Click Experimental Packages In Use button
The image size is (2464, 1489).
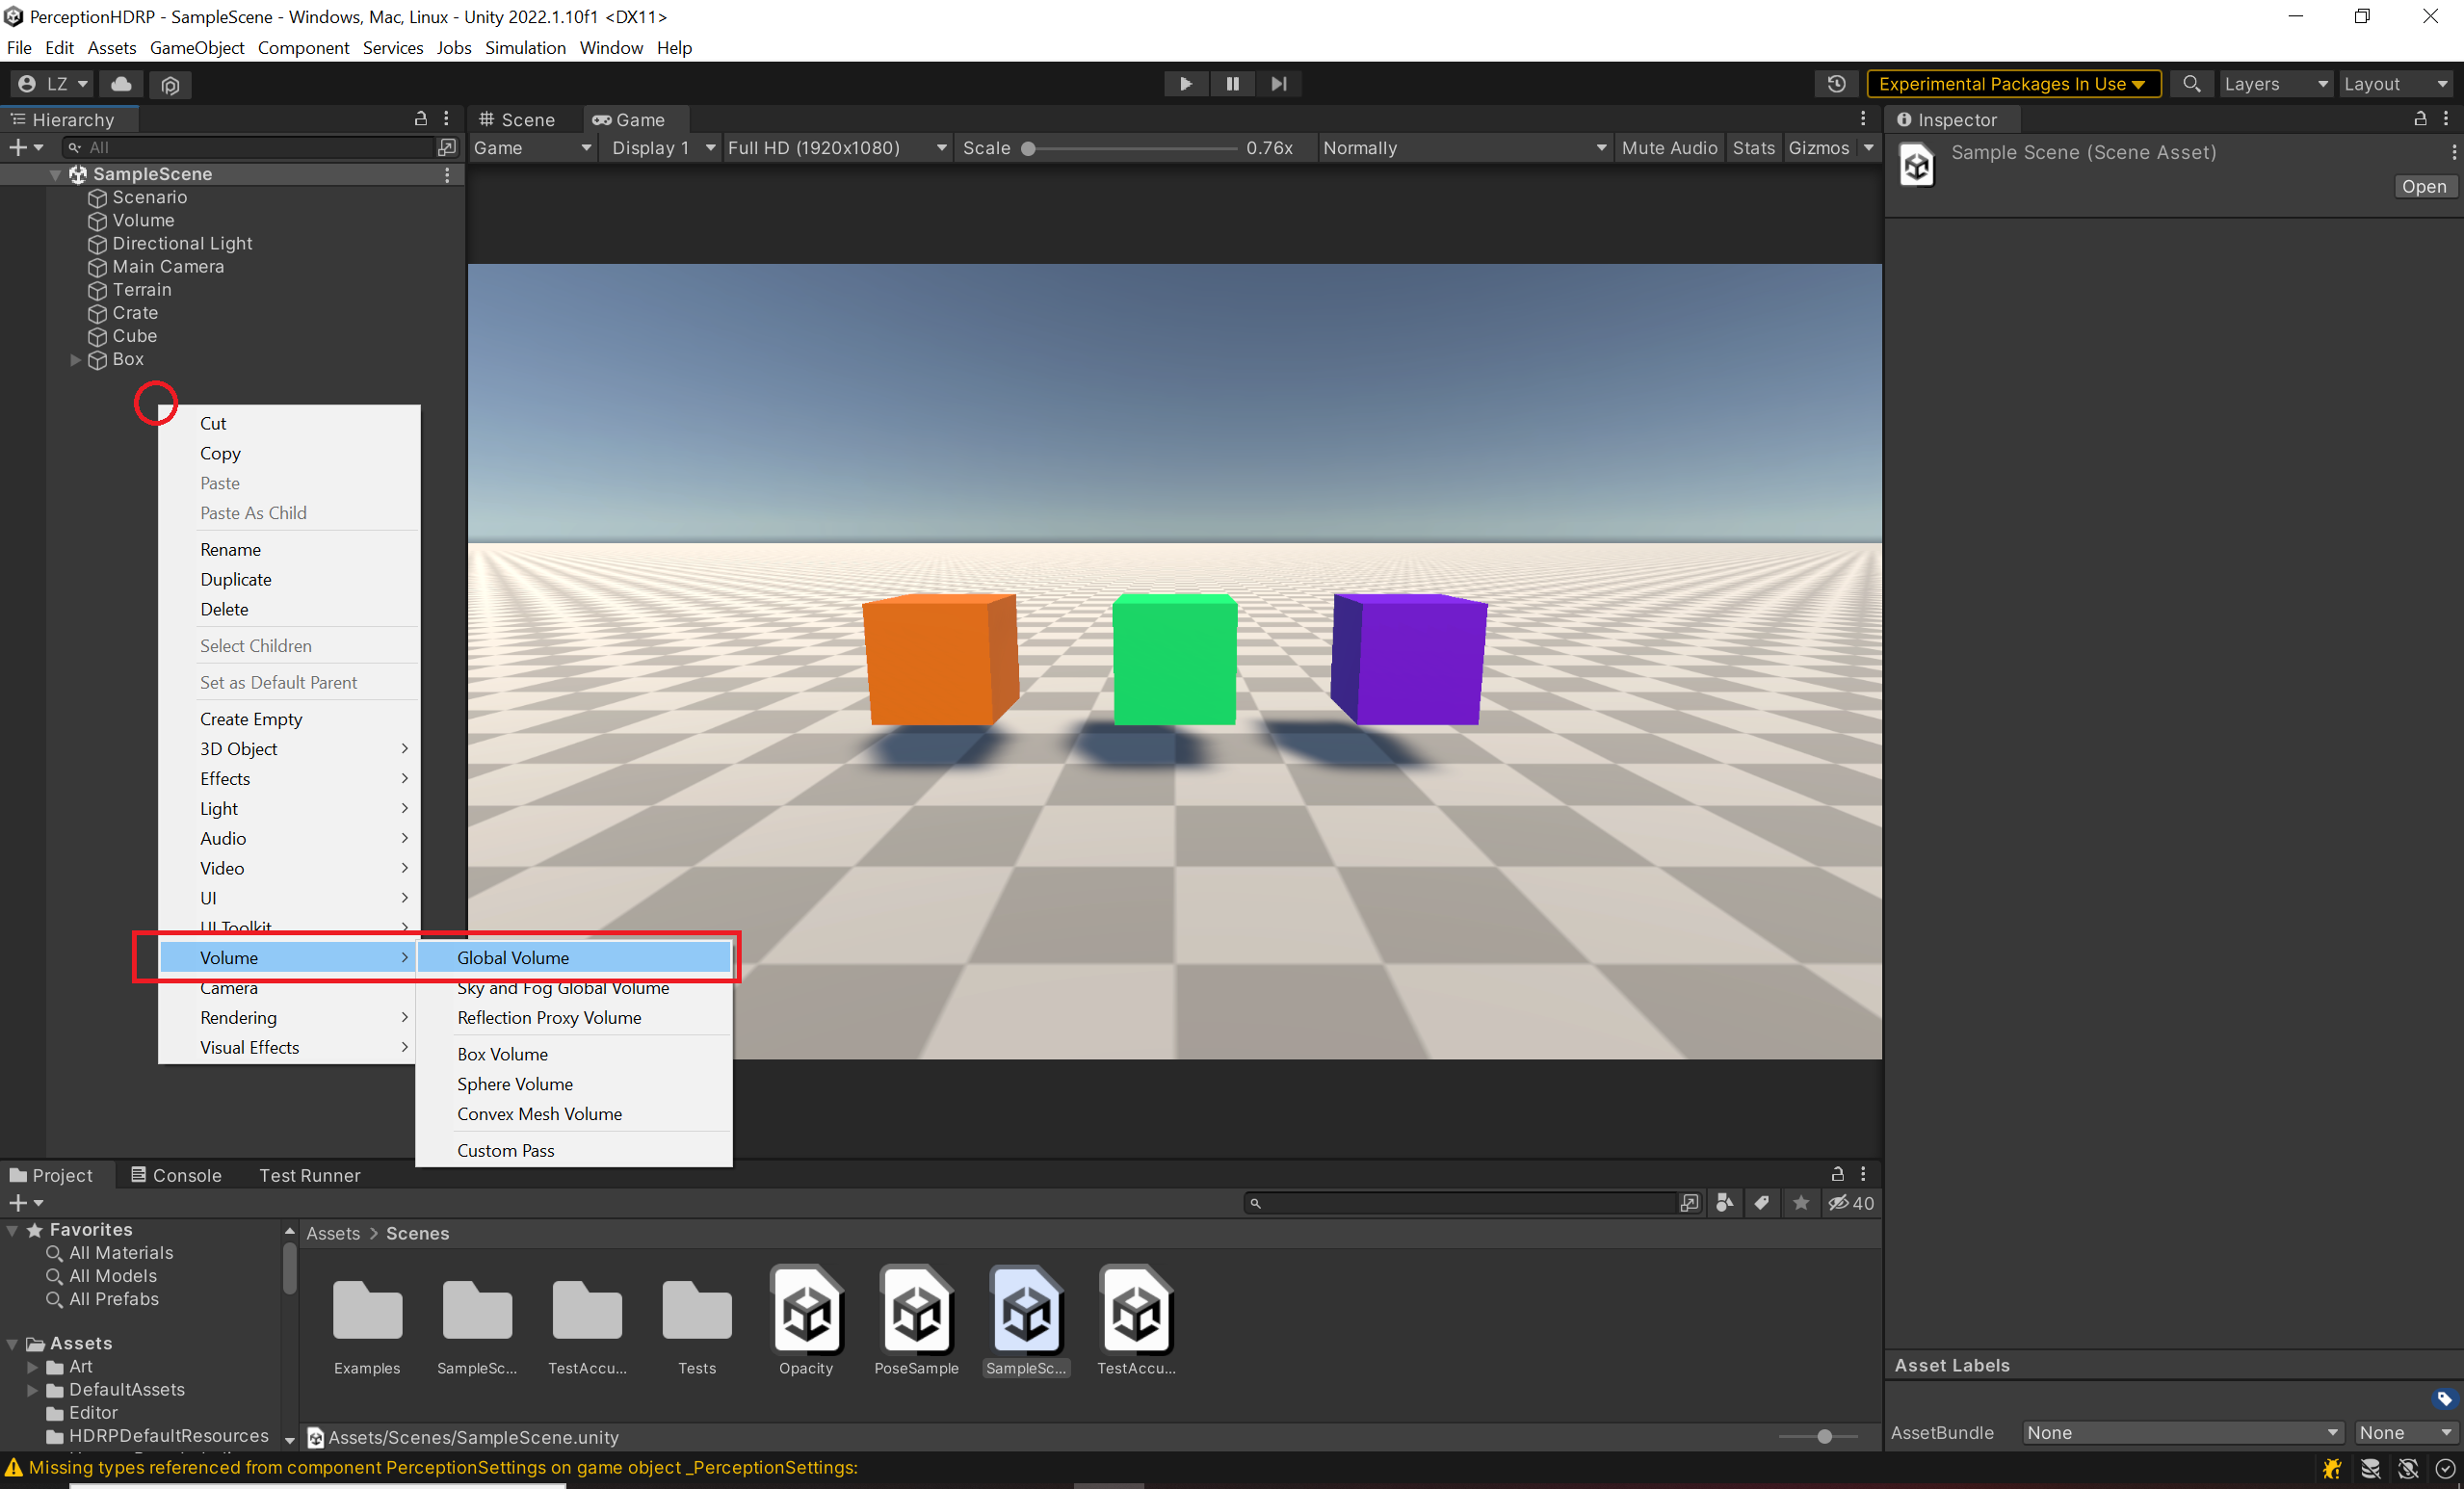coord(2012,84)
